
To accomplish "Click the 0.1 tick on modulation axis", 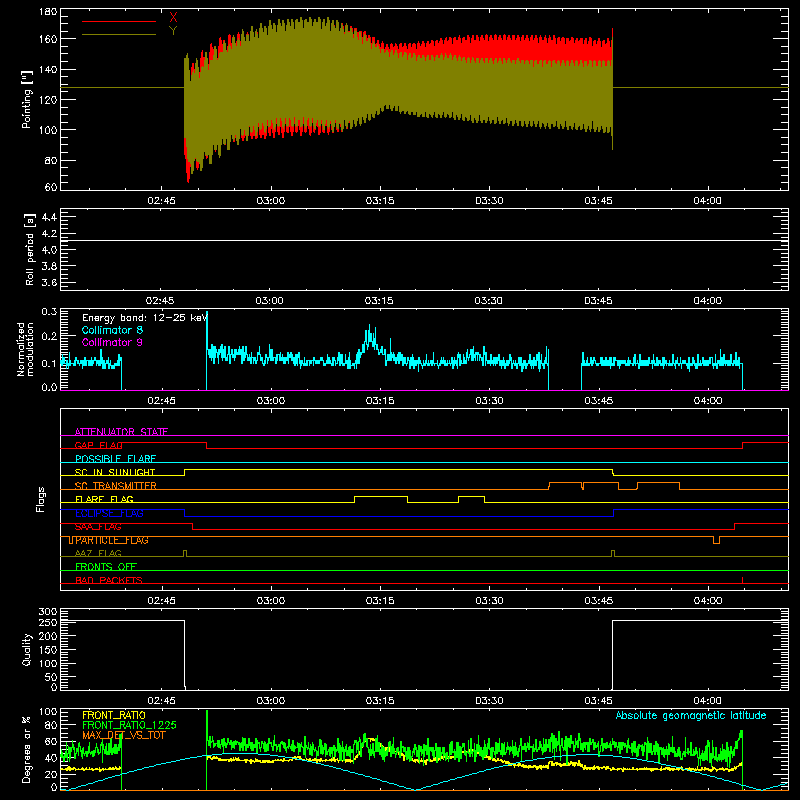I will [49, 363].
